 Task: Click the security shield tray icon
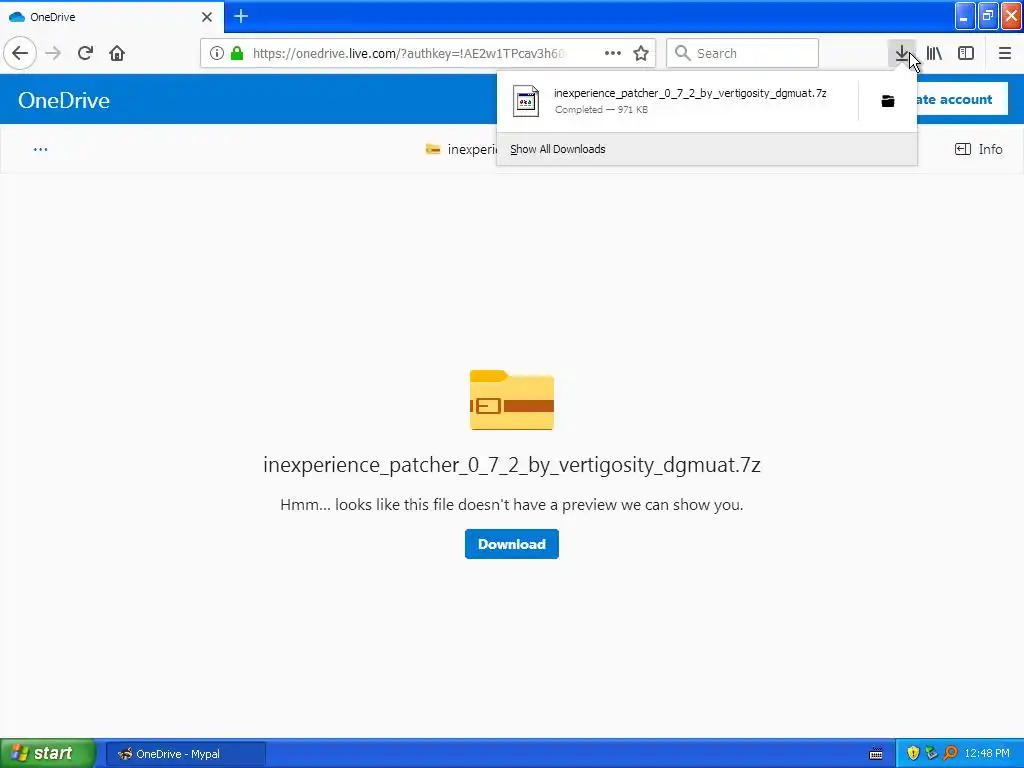tap(913, 754)
